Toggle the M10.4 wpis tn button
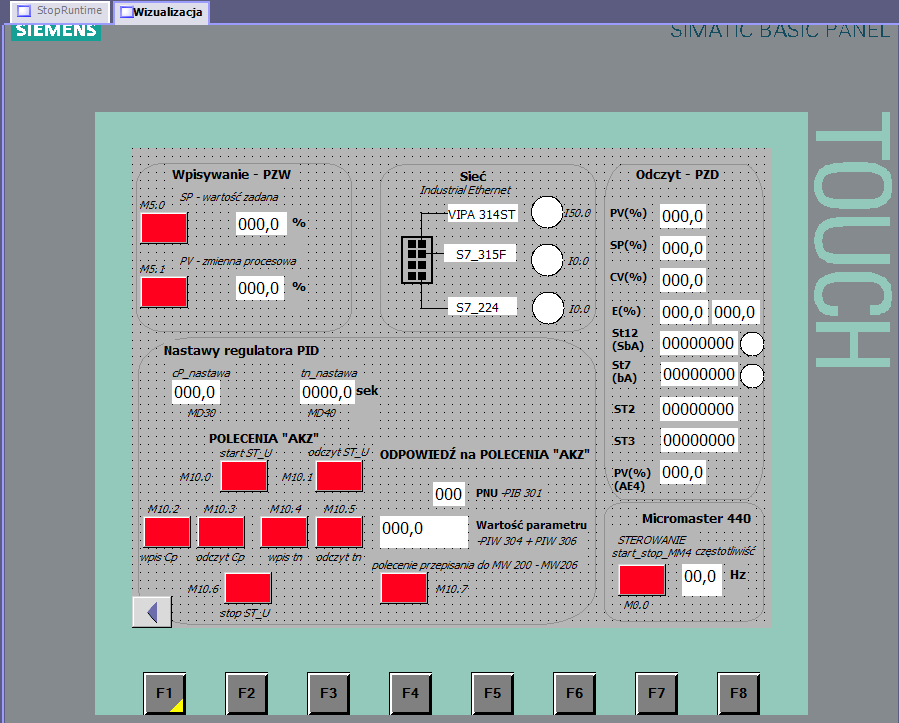This screenshot has width=899, height=723. [284, 532]
